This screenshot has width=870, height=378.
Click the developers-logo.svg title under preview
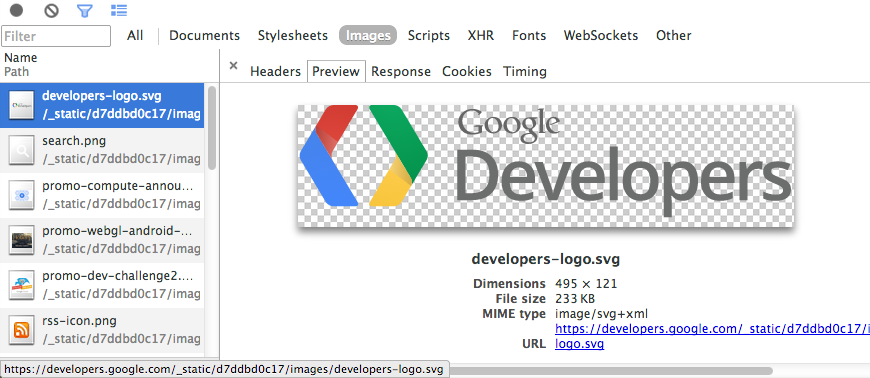[545, 259]
